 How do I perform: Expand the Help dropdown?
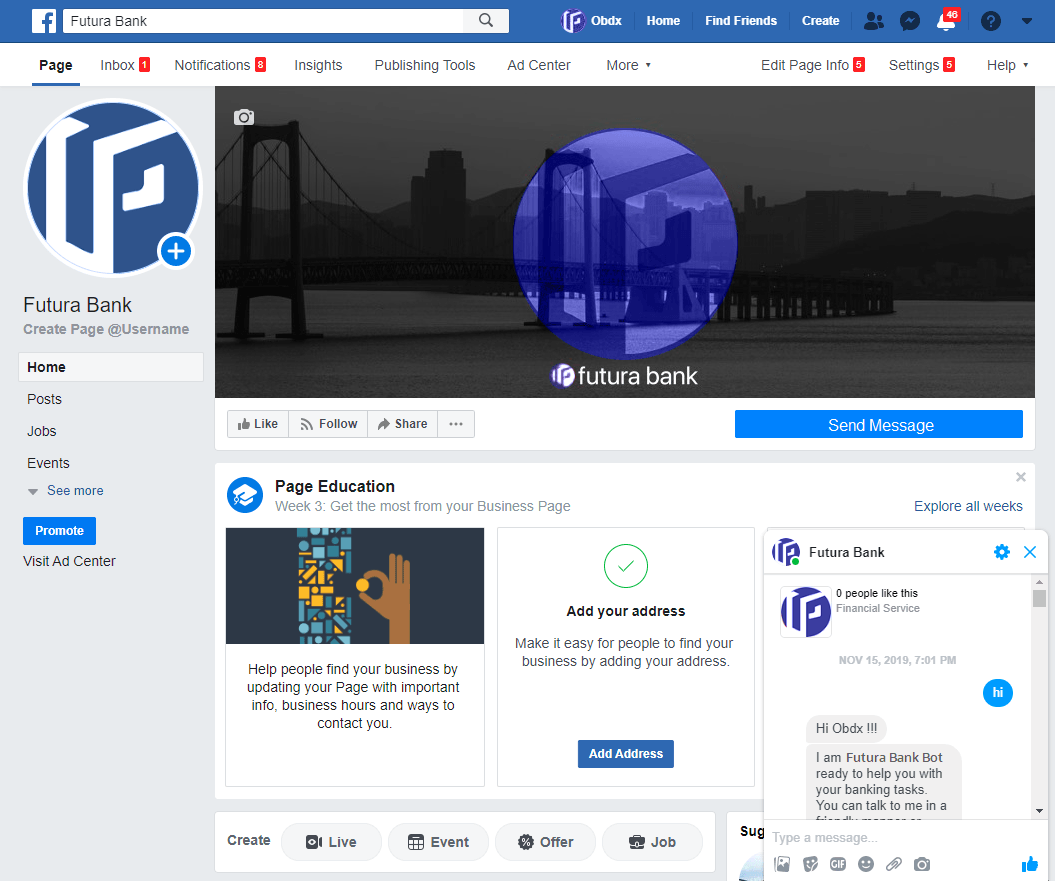(1007, 65)
